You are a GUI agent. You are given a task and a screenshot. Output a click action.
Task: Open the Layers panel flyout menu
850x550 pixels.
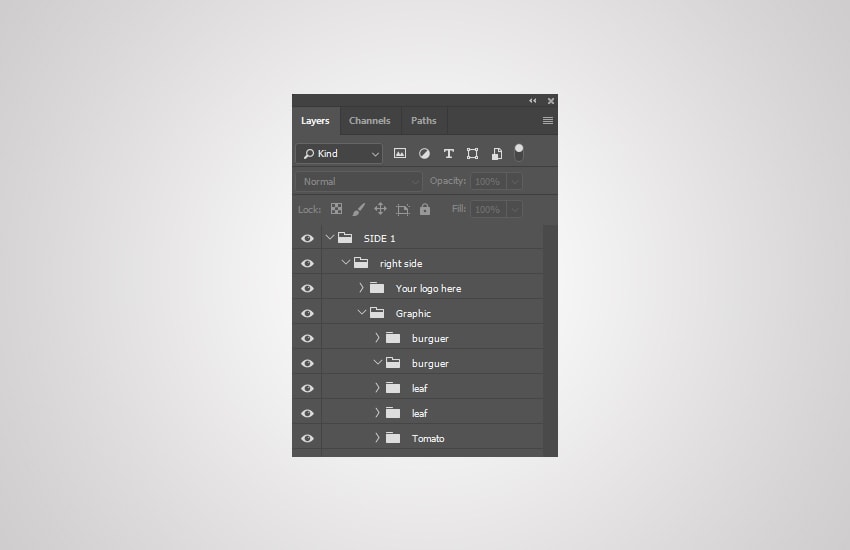pyautogui.click(x=548, y=121)
